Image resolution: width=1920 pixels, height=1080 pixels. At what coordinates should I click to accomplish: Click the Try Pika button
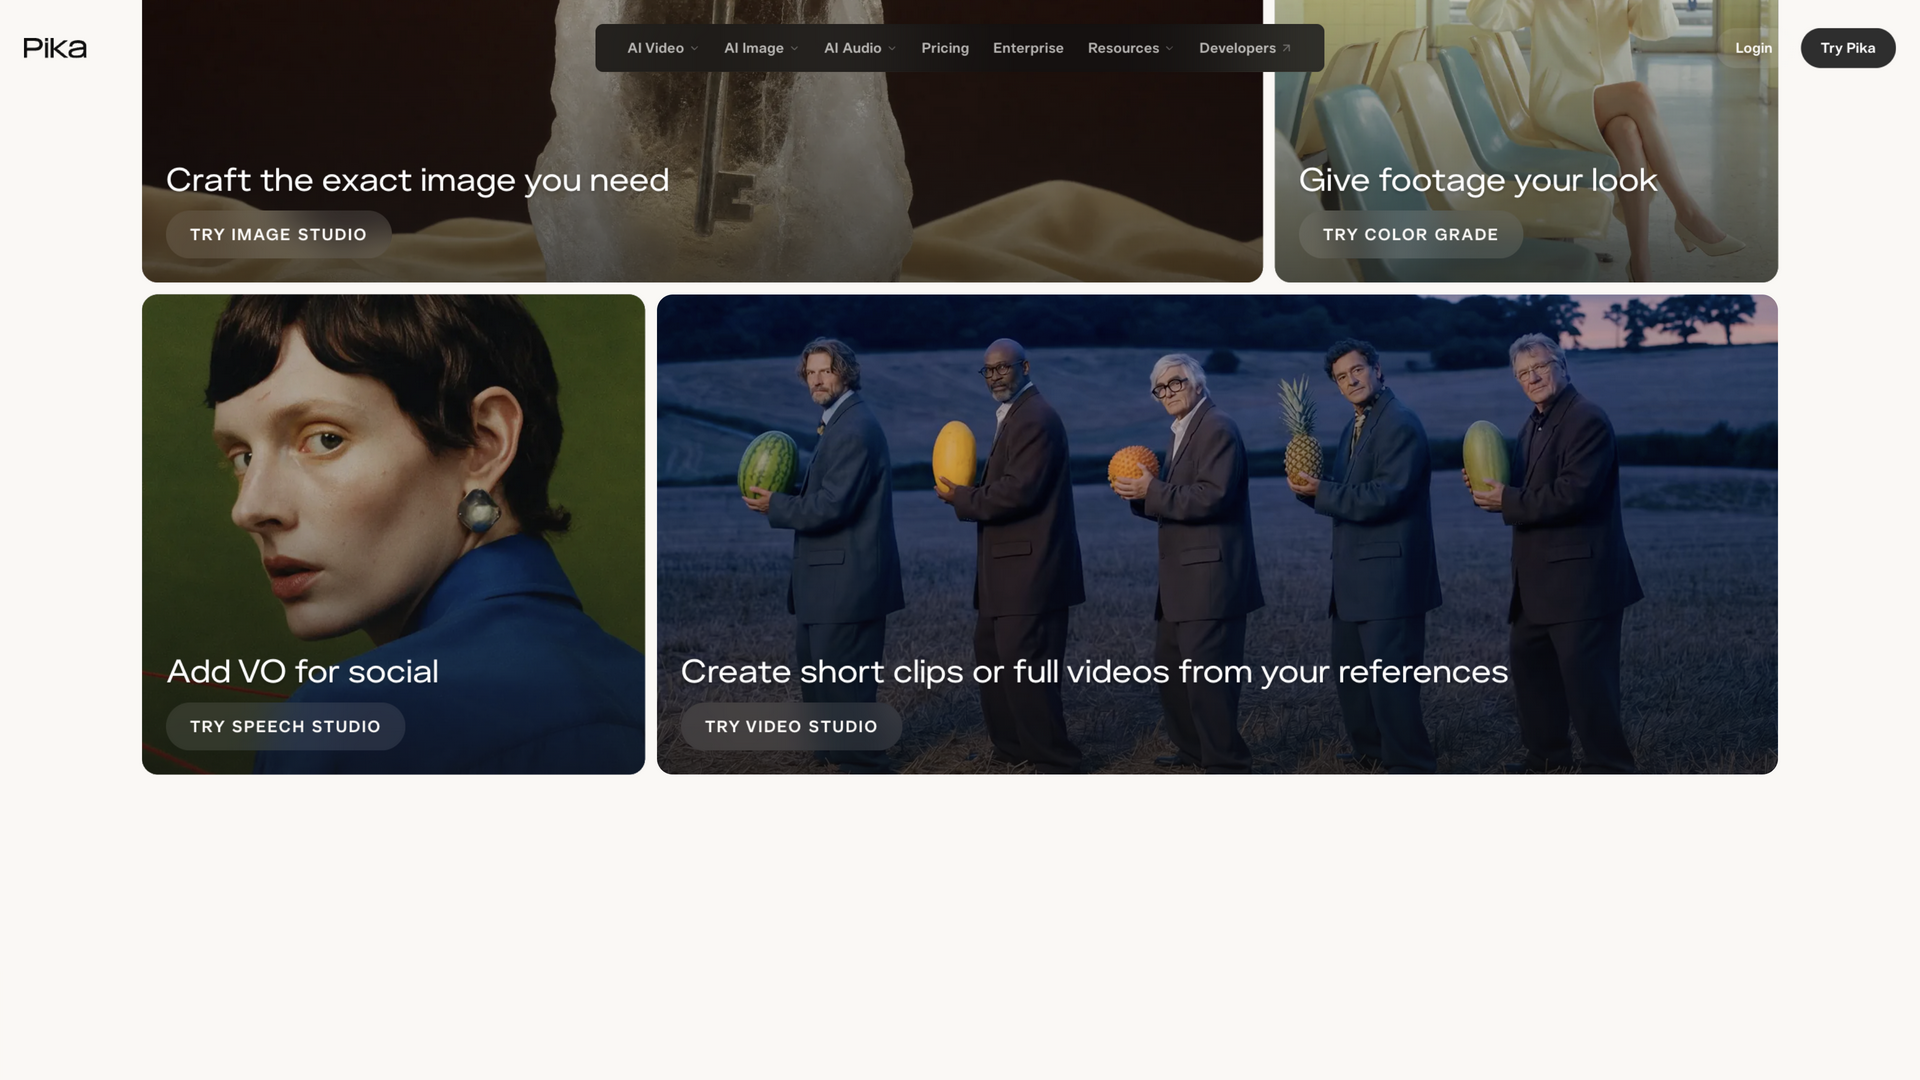click(1848, 48)
